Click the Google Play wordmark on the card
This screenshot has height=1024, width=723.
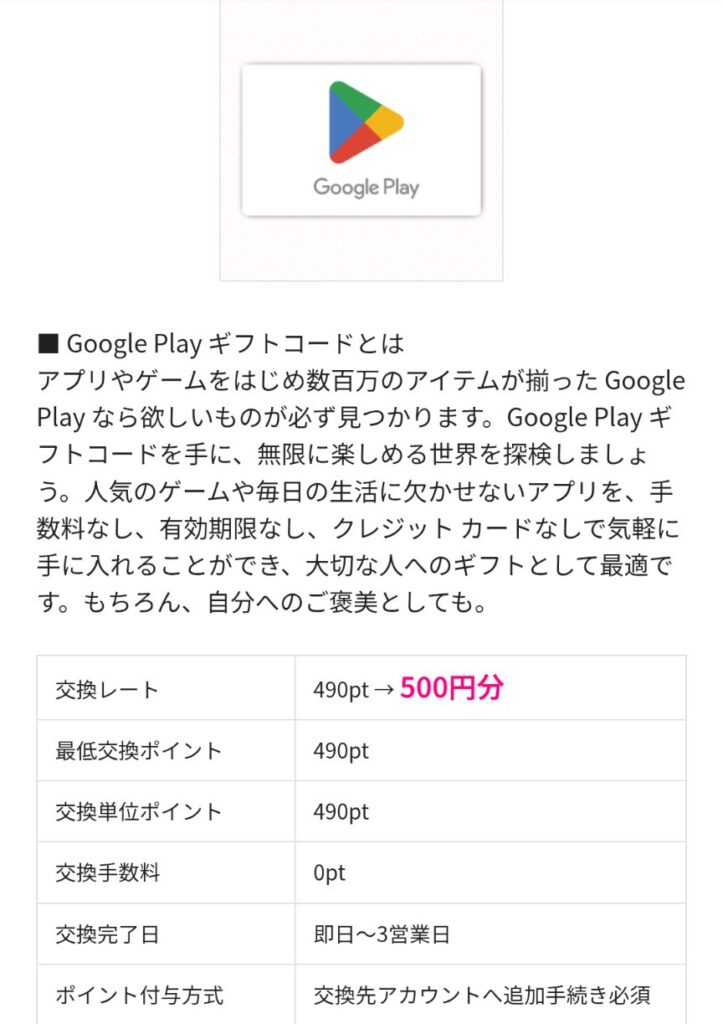(366, 187)
